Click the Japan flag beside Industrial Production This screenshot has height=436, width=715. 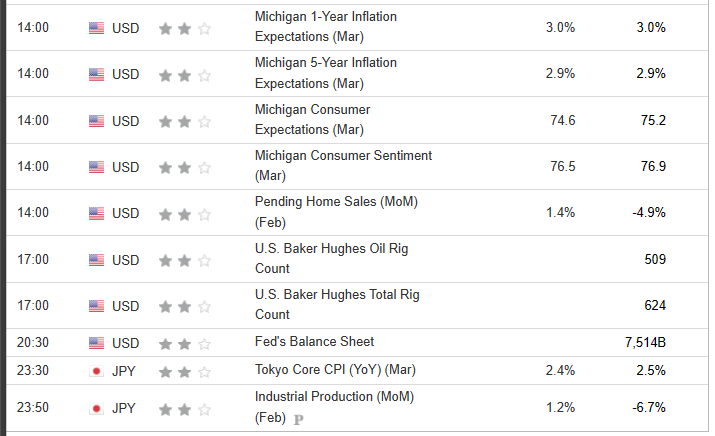tap(96, 408)
